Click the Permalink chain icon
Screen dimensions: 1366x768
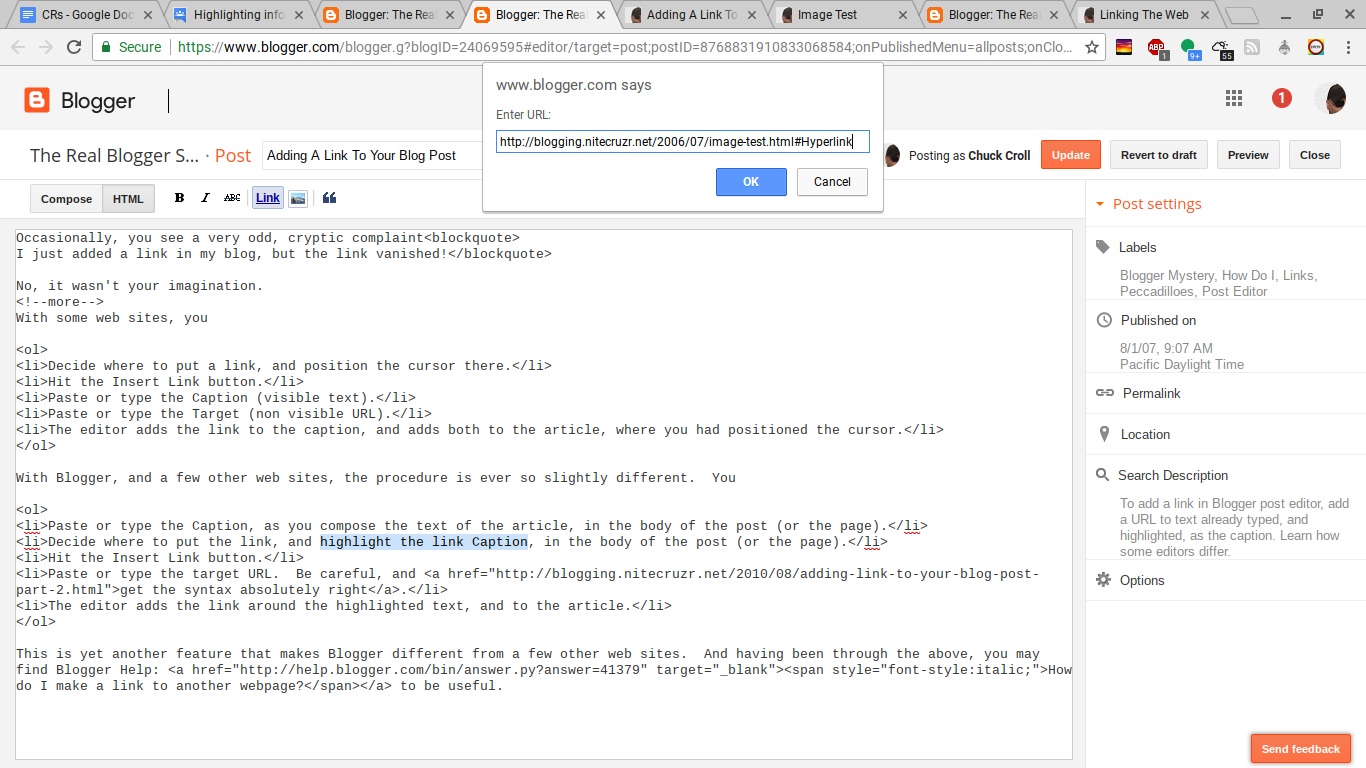tap(1104, 393)
